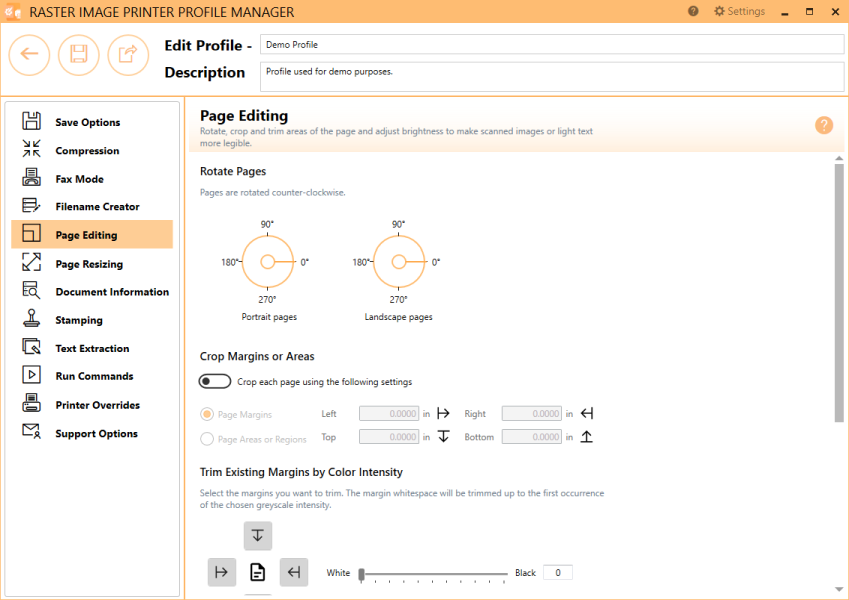Select Page Areas or Regions radio

pyautogui.click(x=206, y=439)
